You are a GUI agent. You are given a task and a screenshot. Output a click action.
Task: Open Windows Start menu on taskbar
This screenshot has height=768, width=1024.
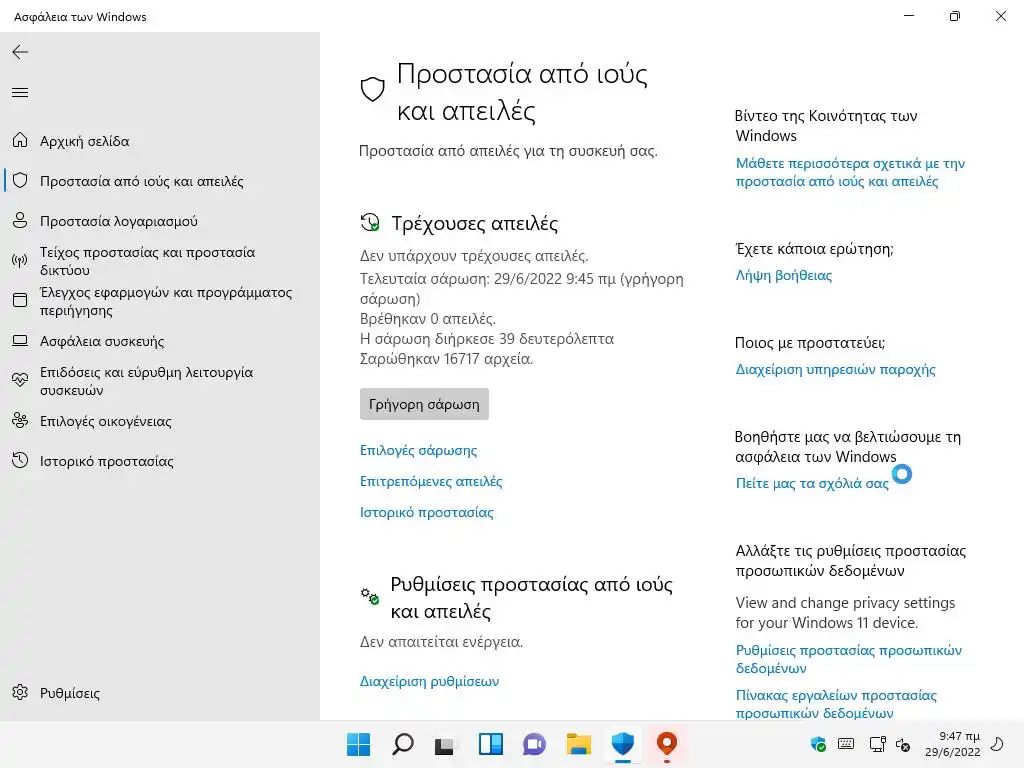359,744
